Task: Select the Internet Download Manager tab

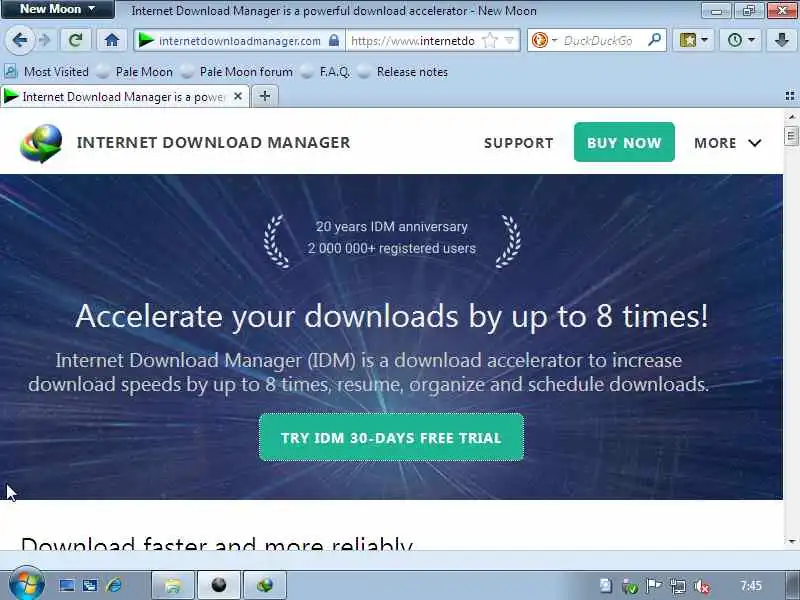Action: pos(125,96)
